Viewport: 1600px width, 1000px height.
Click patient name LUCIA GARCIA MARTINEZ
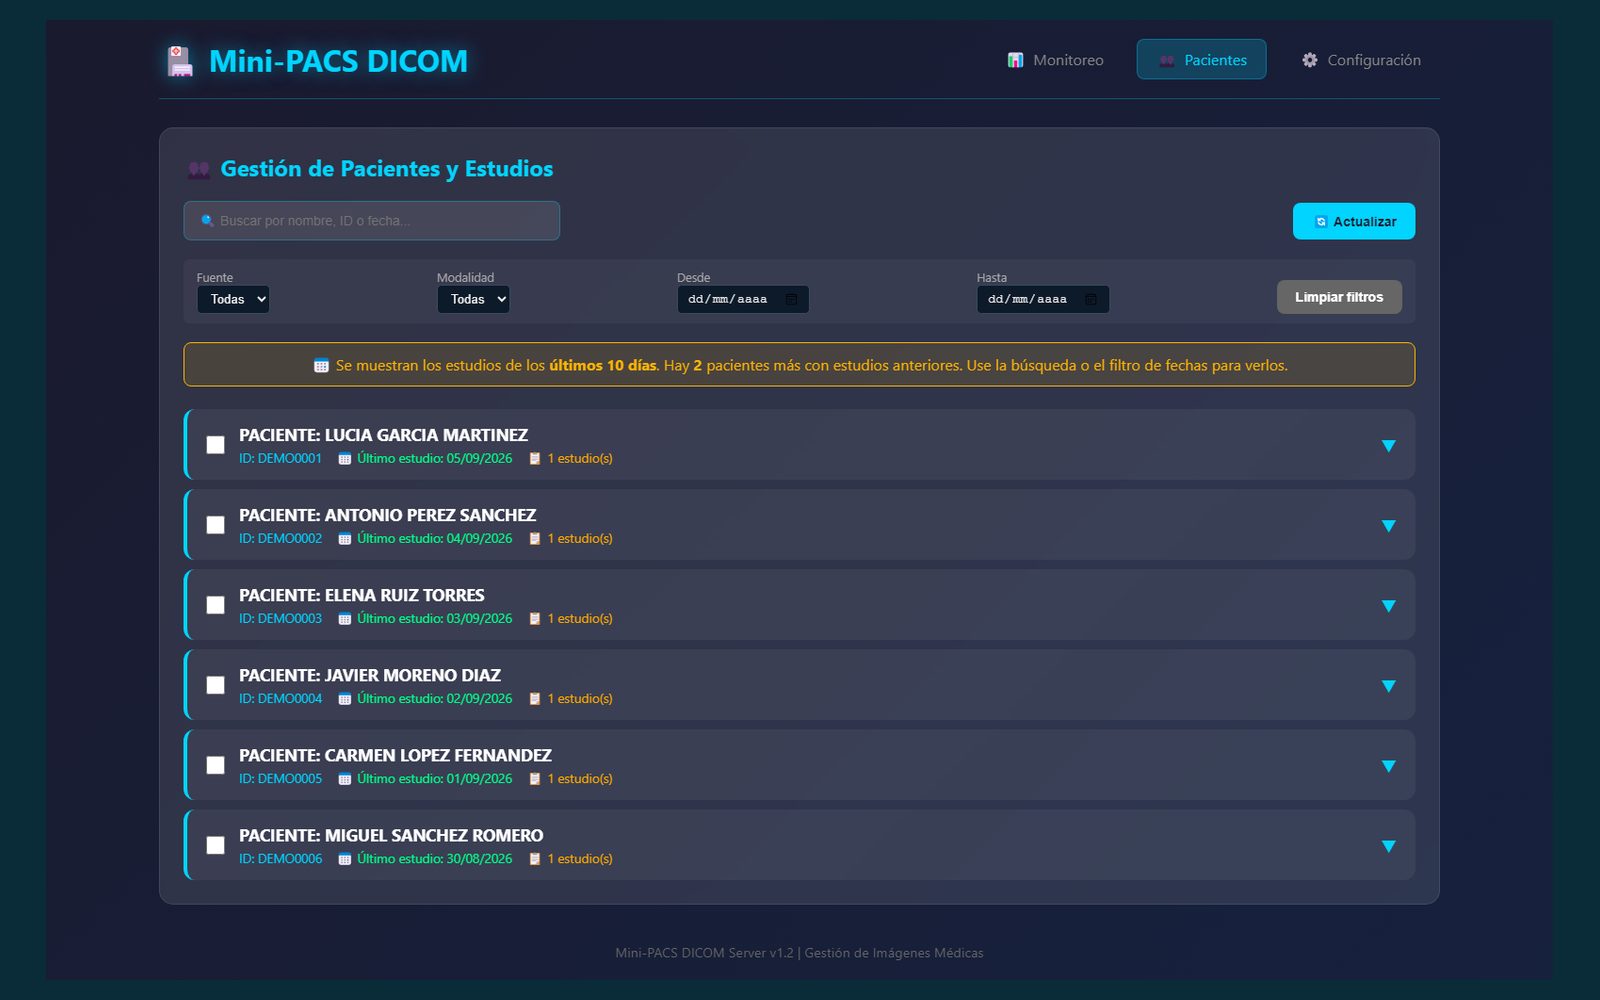[x=426, y=435]
